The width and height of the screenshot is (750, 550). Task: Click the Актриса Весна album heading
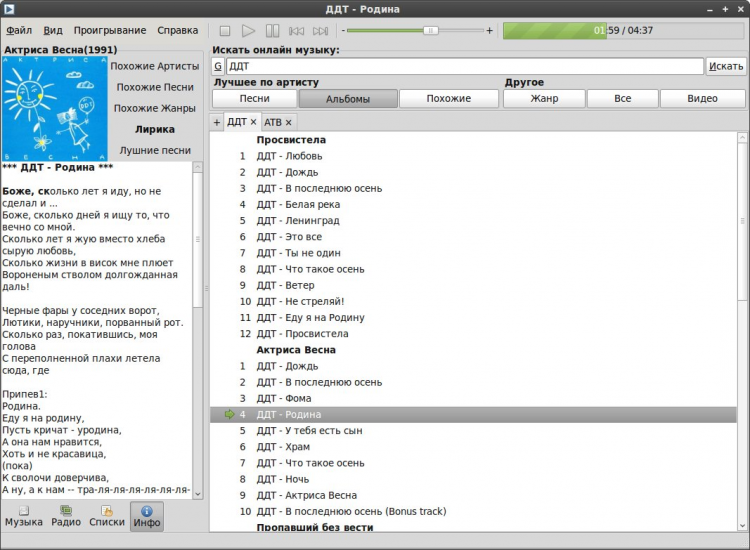tap(296, 350)
